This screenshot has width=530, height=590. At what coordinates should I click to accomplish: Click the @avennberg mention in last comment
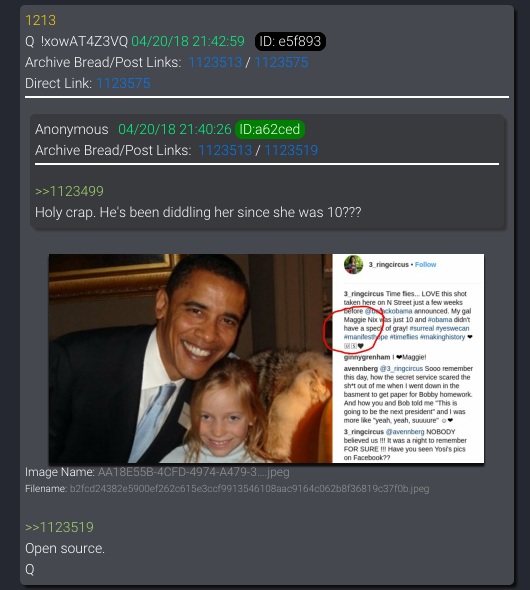click(x=405, y=432)
